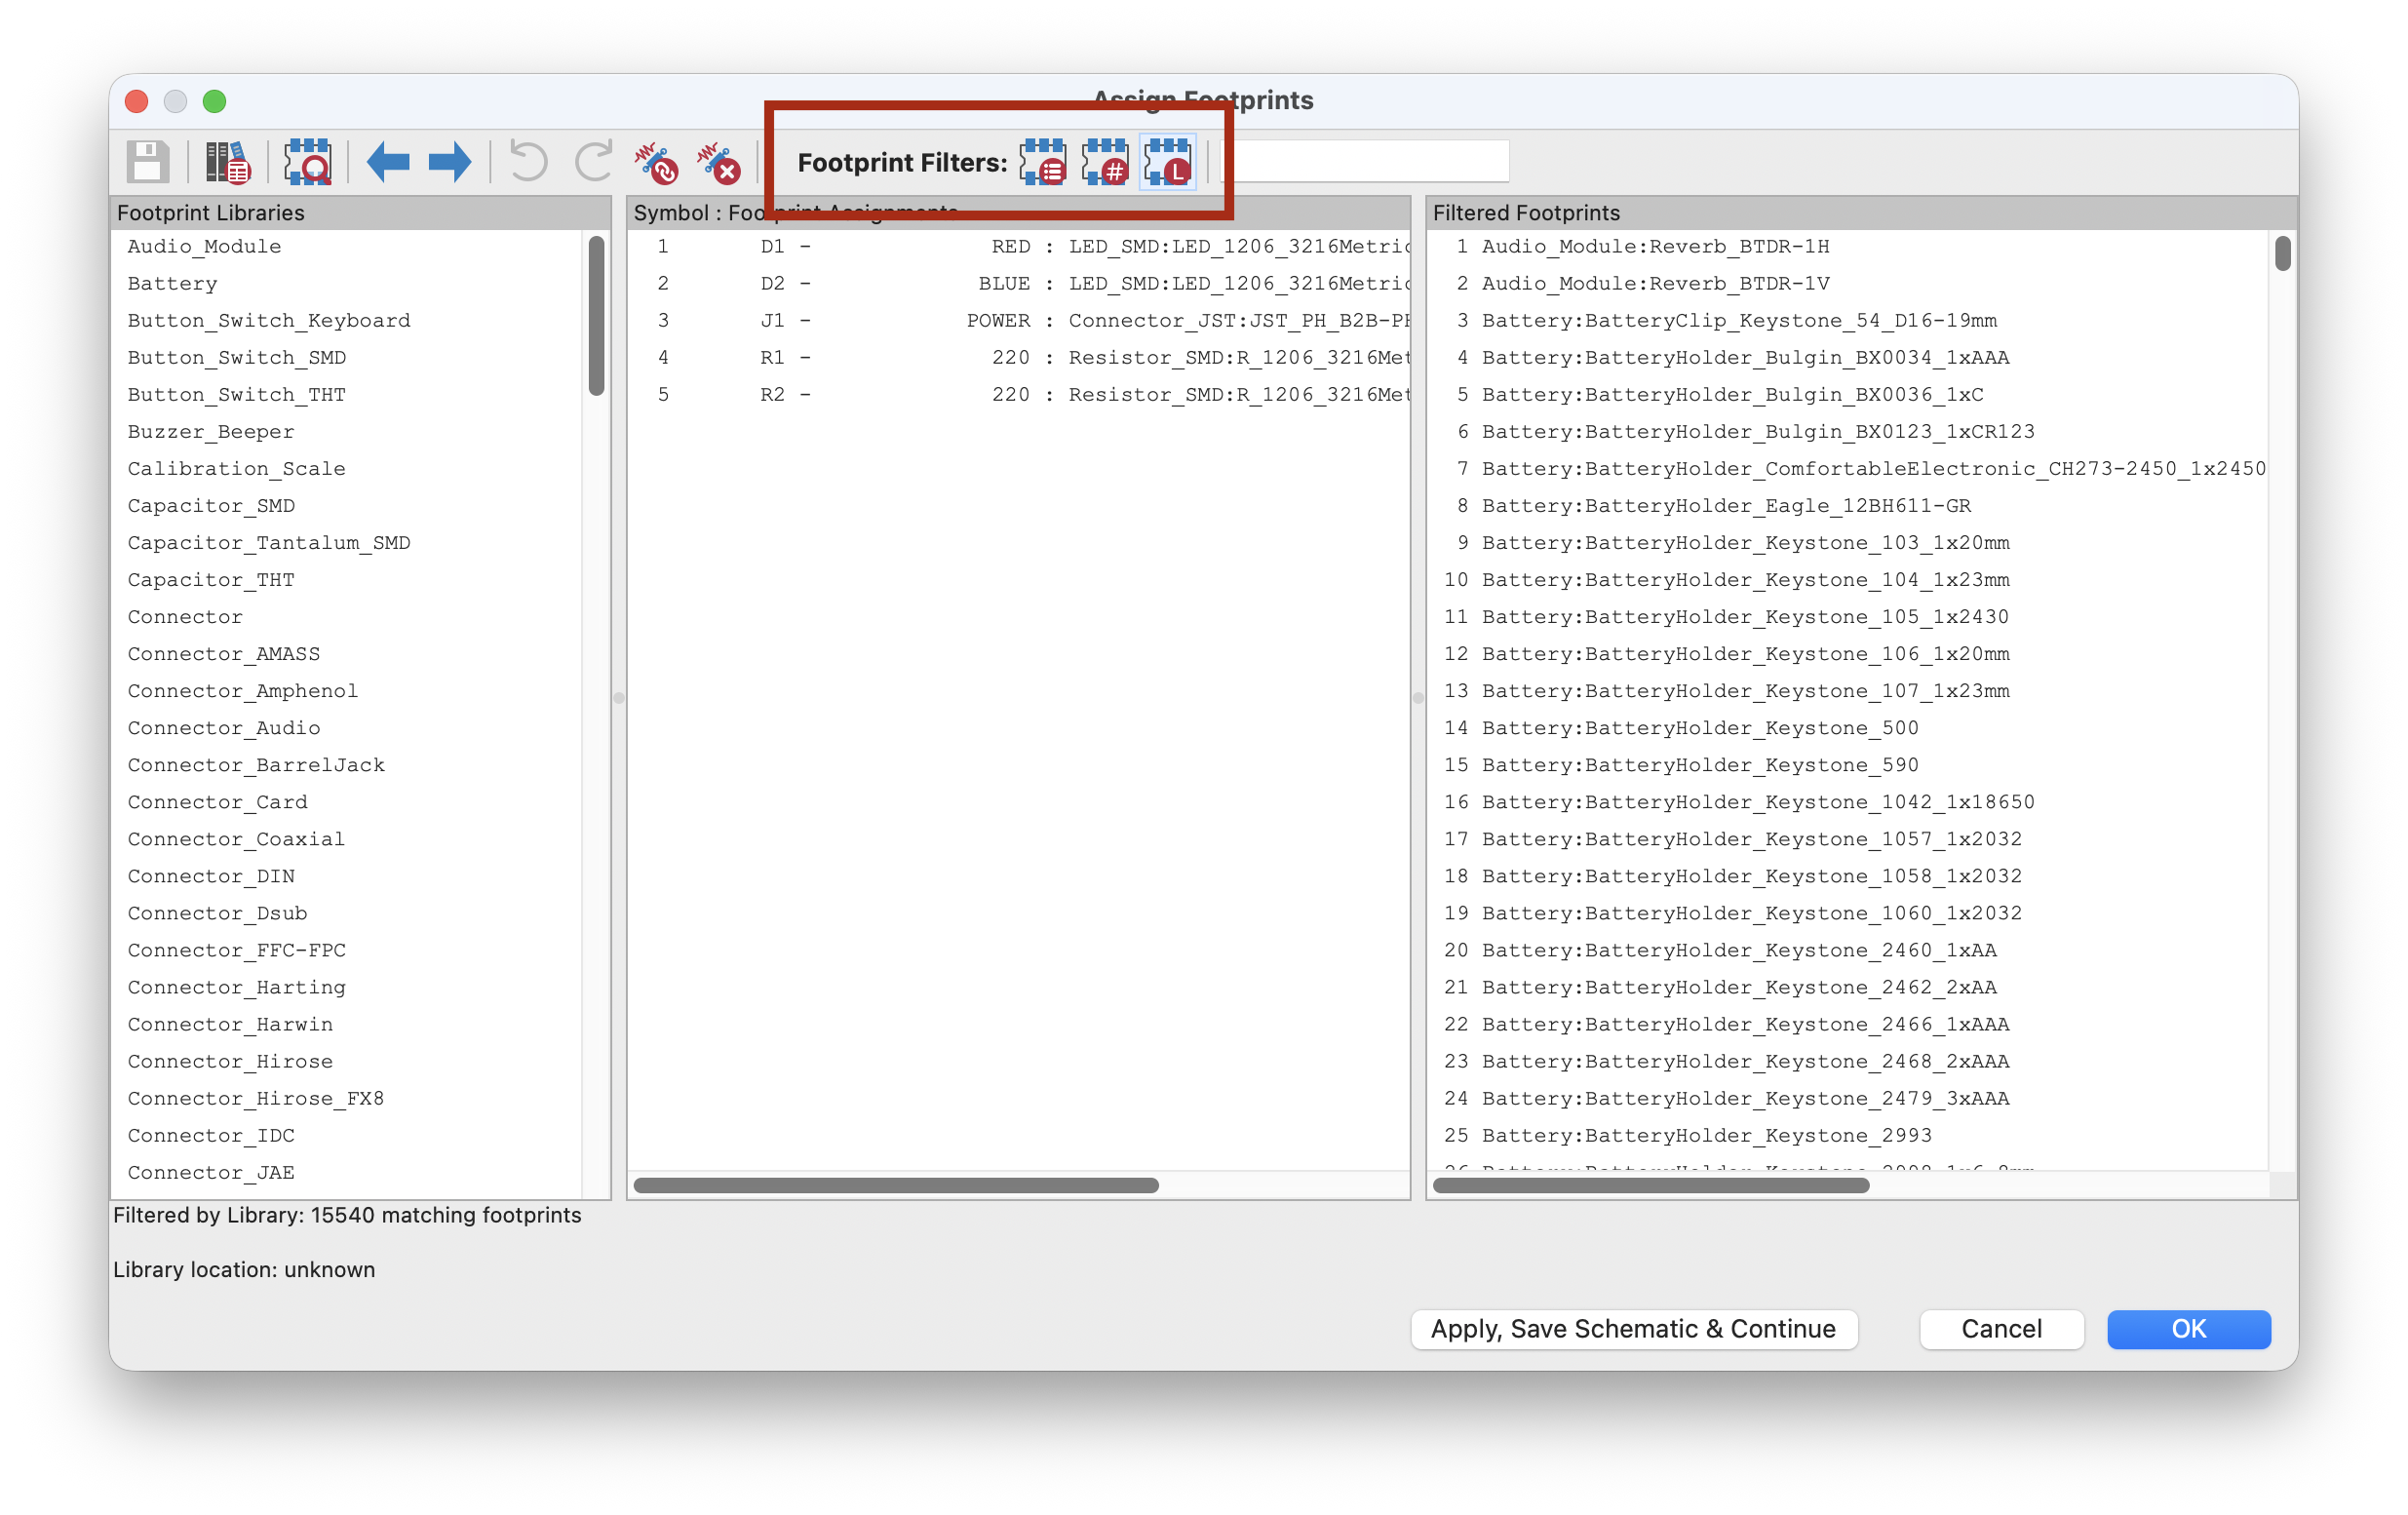Click delete all footprint associations icon

tap(719, 162)
